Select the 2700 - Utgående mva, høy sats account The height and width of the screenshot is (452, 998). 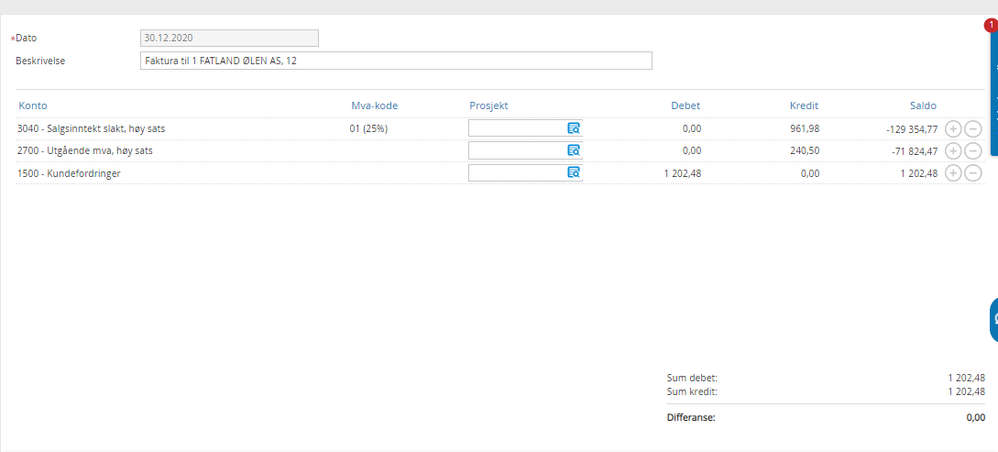85,151
